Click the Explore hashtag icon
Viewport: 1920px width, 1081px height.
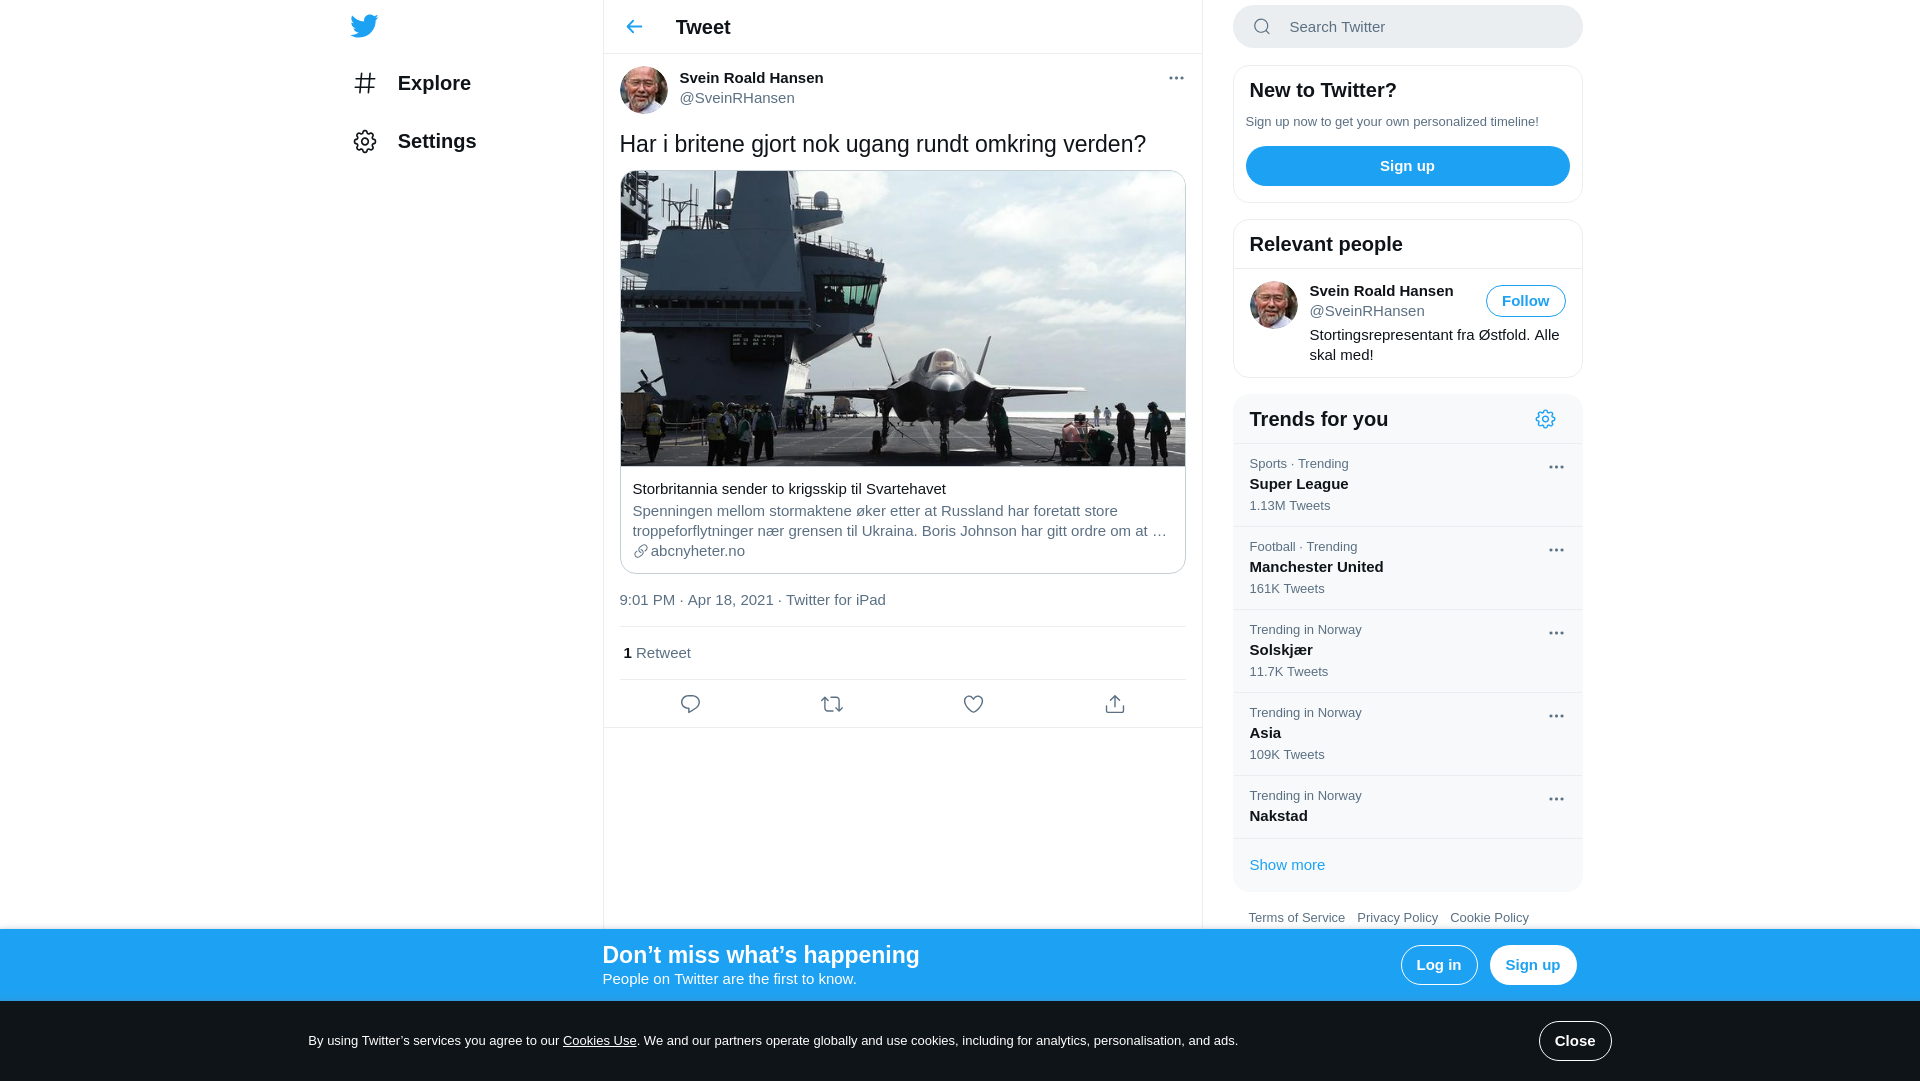tap(365, 83)
